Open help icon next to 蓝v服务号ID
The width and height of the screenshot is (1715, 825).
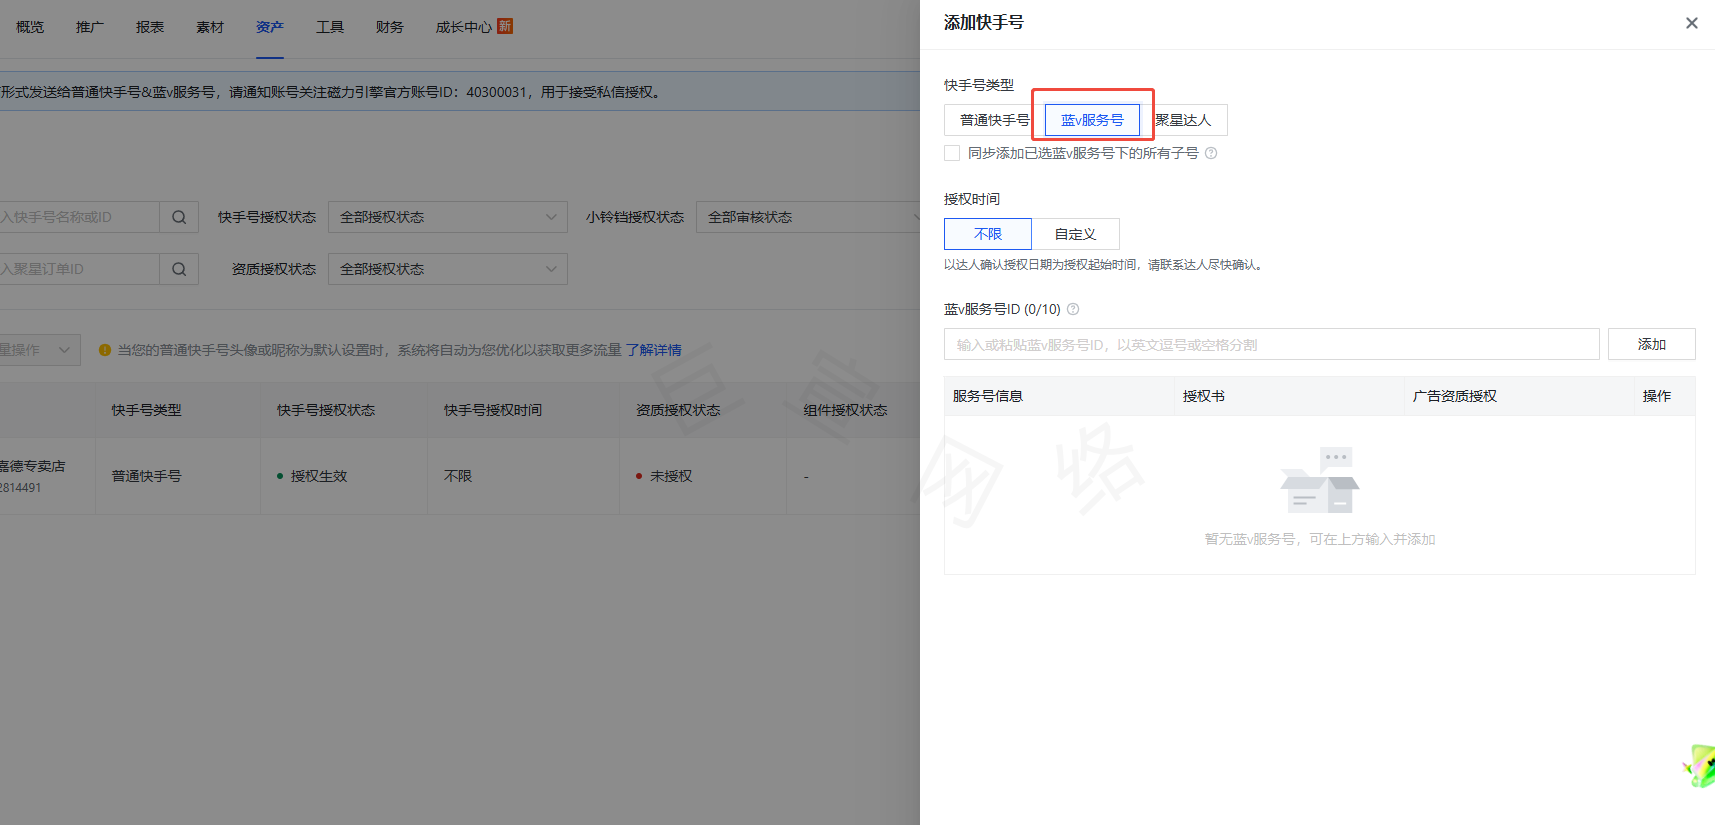point(1073,309)
